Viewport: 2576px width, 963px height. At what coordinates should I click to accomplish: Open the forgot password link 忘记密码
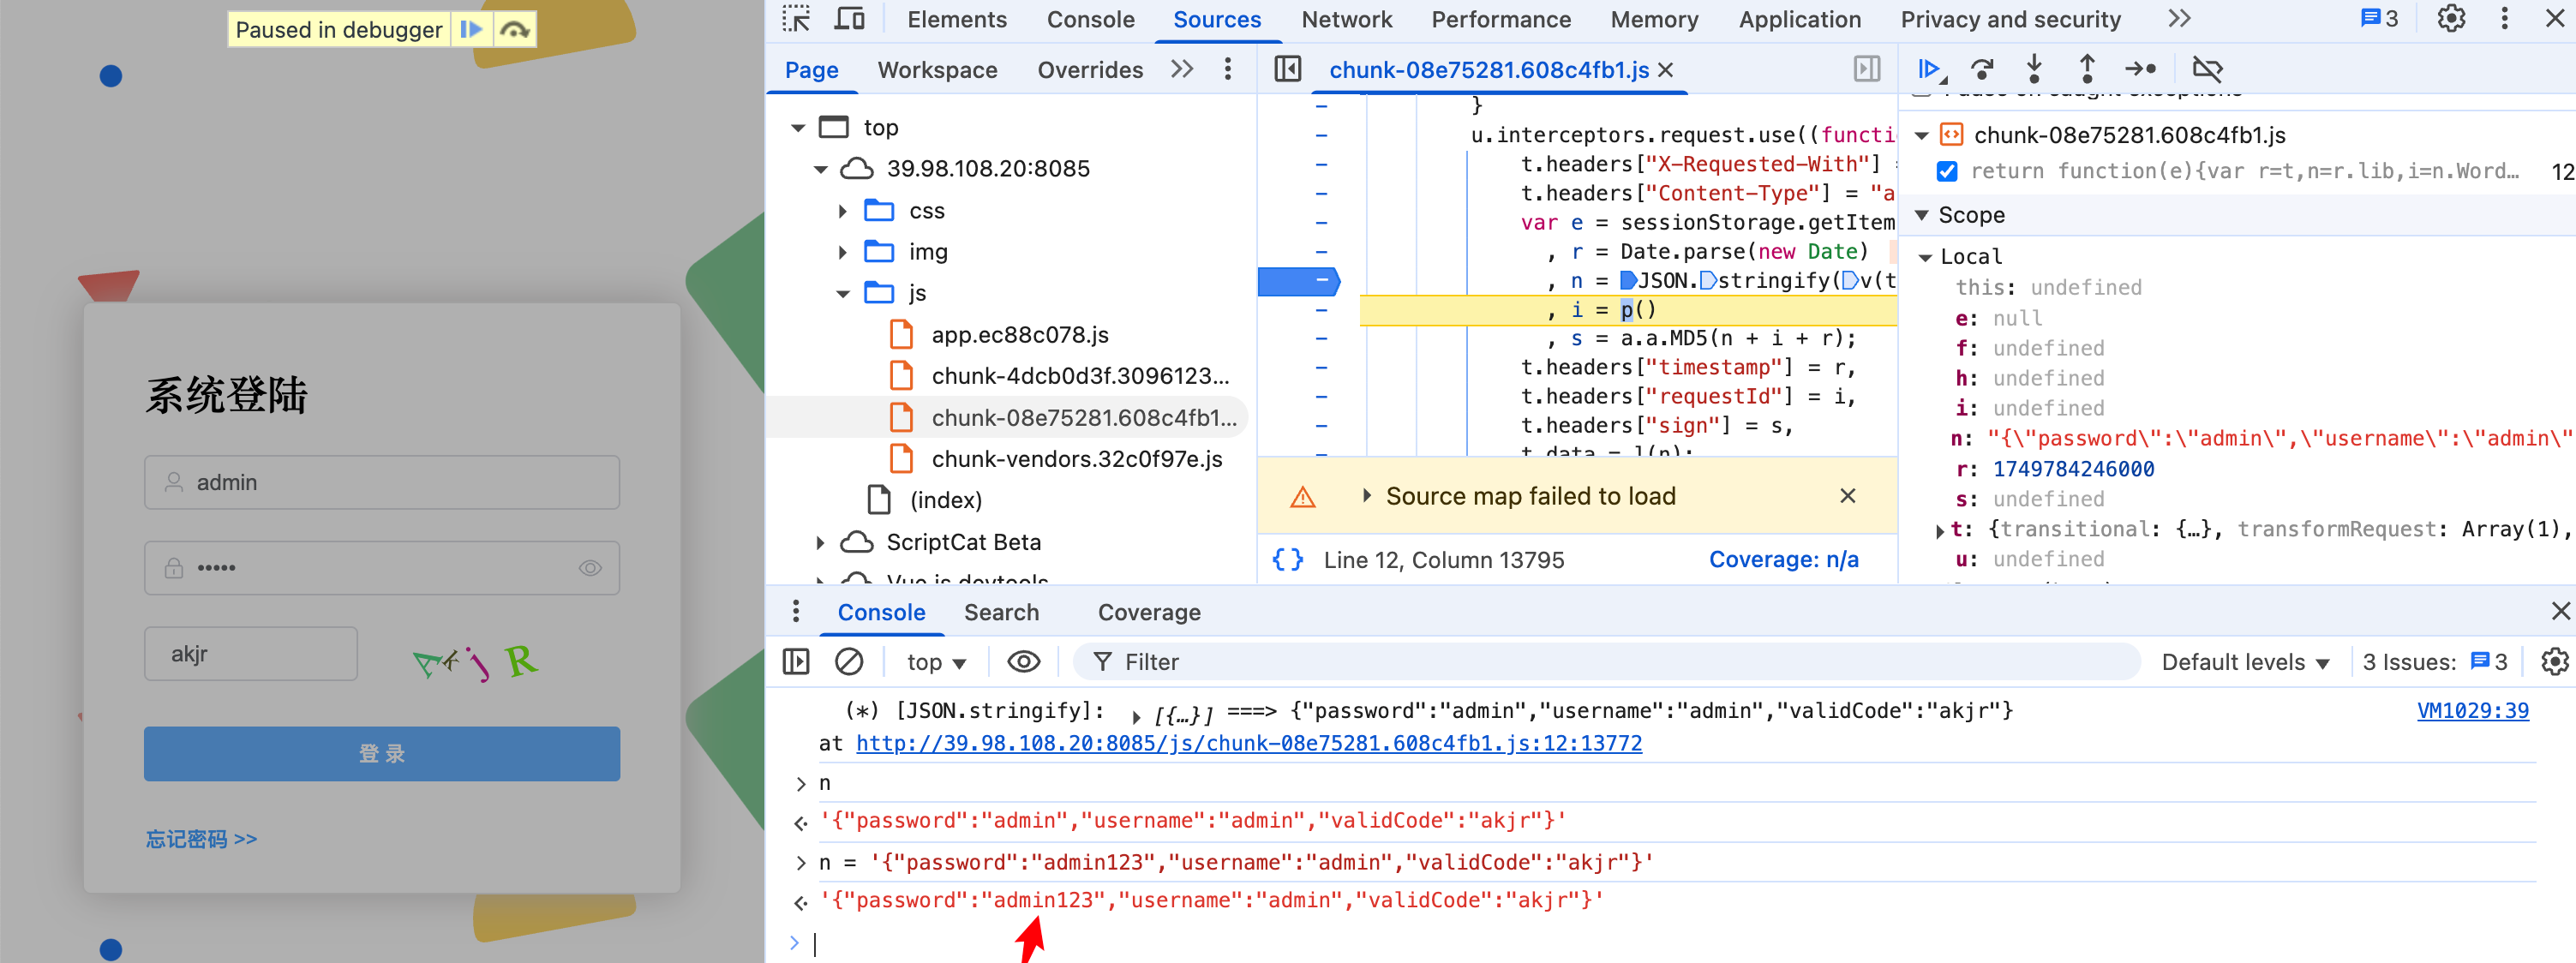pos(202,838)
